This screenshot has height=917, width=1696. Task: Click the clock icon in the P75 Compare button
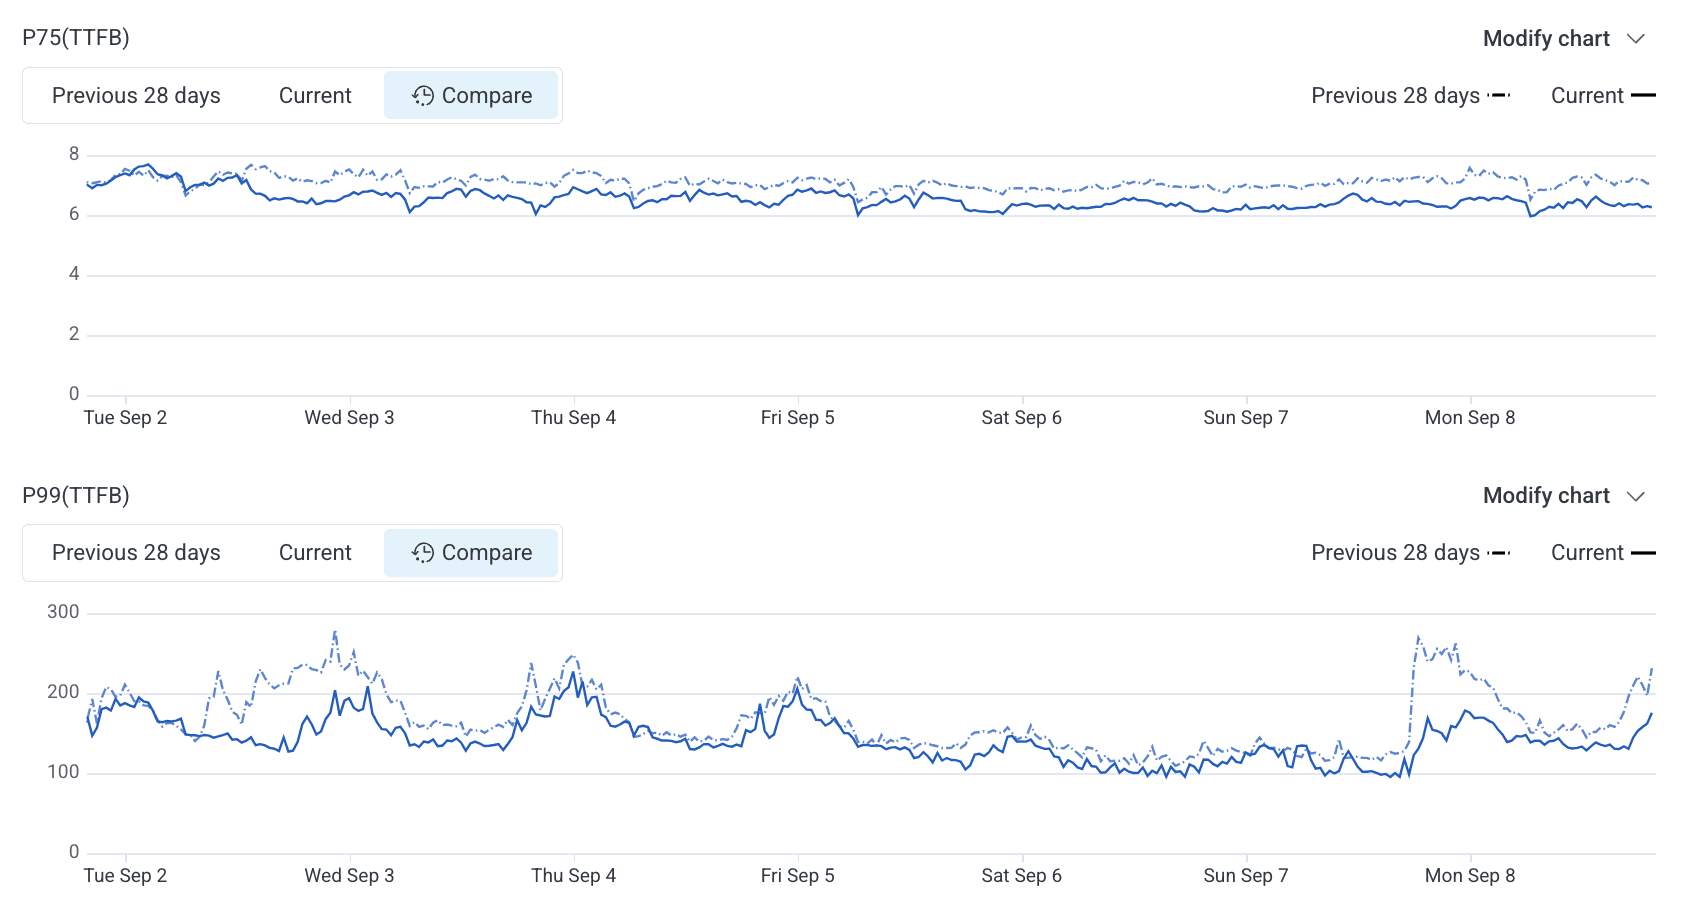point(423,96)
